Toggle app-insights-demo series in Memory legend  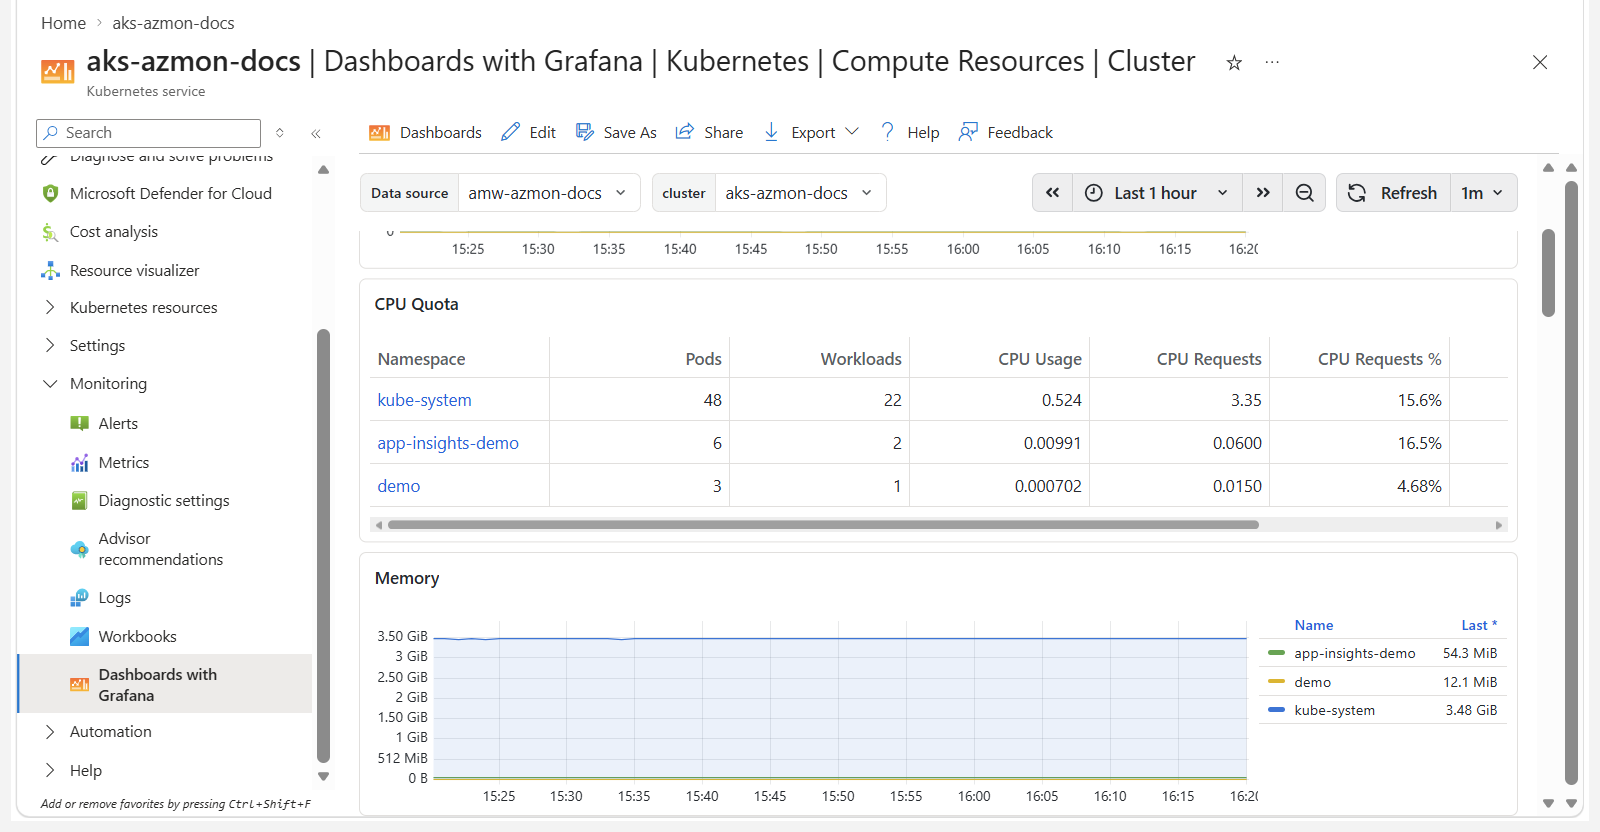[1354, 653]
